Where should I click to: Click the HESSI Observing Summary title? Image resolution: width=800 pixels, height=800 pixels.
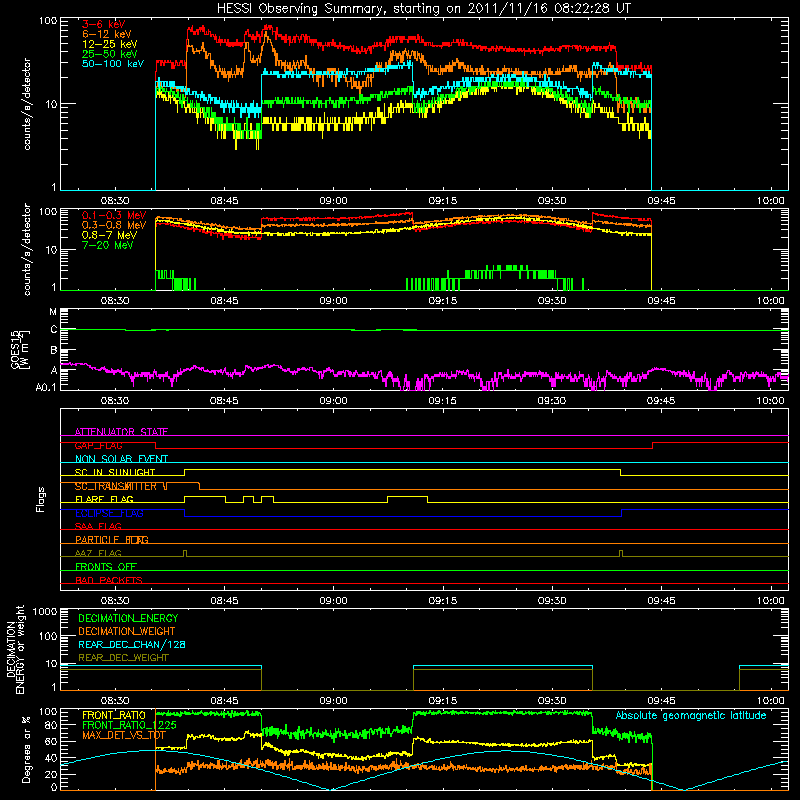(x=423, y=9)
